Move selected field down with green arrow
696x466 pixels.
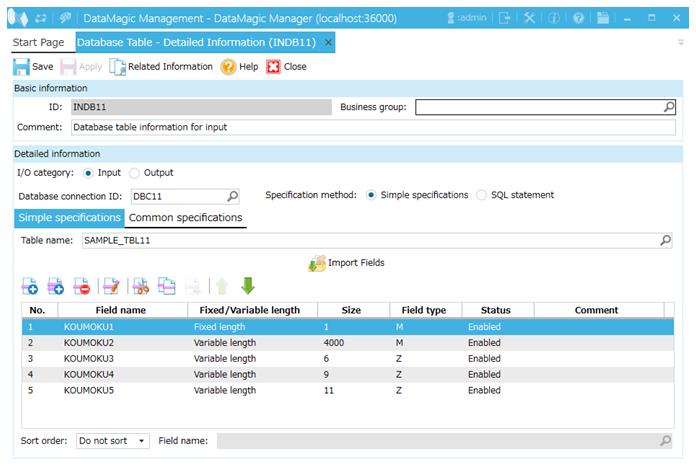(x=248, y=287)
